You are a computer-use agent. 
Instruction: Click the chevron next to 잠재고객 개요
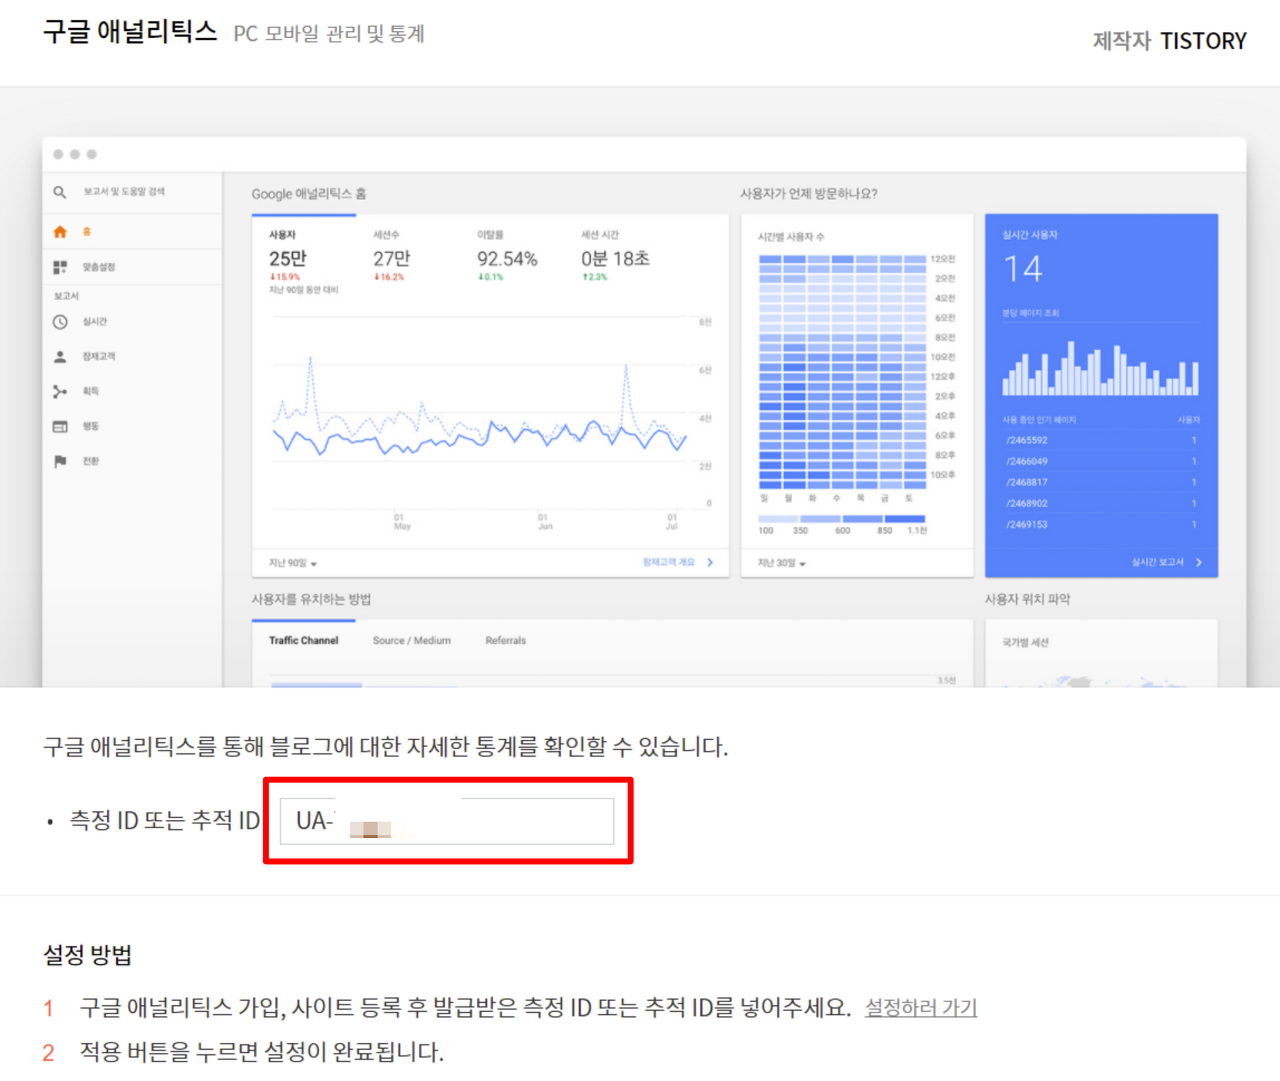pyautogui.click(x=710, y=563)
